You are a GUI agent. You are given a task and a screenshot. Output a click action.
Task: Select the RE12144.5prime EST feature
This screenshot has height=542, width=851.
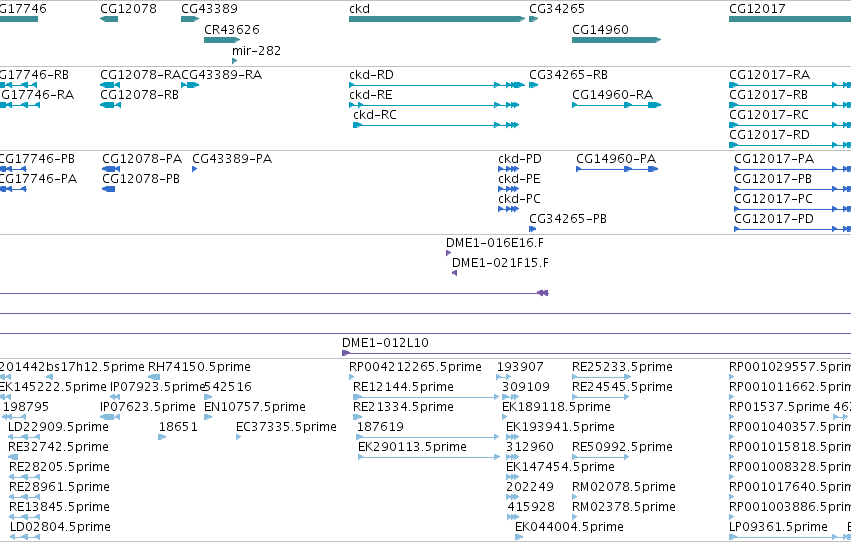pos(426,397)
